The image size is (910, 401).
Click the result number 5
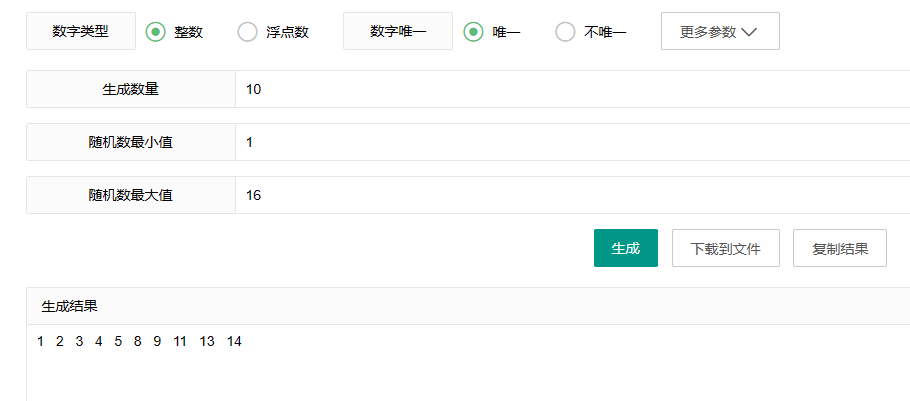coord(118,342)
